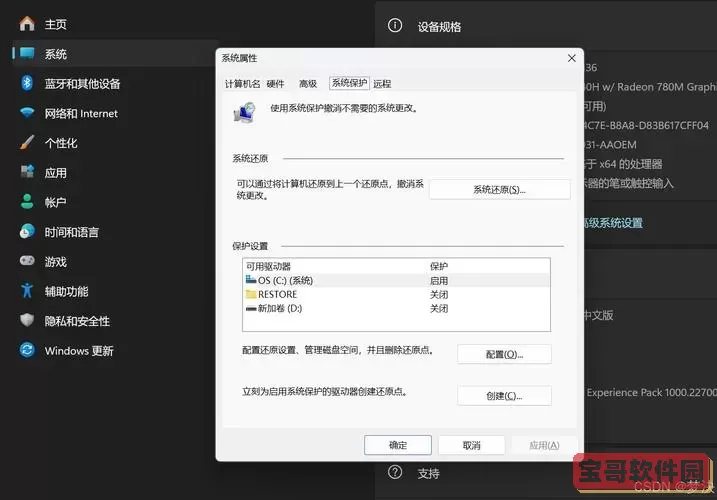Viewport: 717px width, 500px height.
Task: Click the 取消 button
Action: 471,445
